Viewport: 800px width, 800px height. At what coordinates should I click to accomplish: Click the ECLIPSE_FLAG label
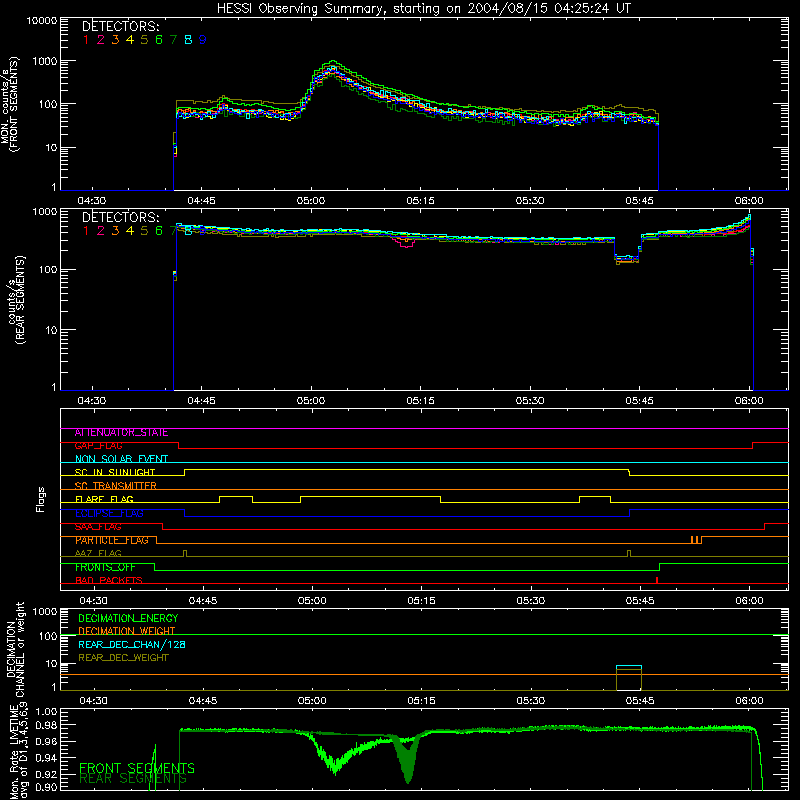[x=109, y=513]
